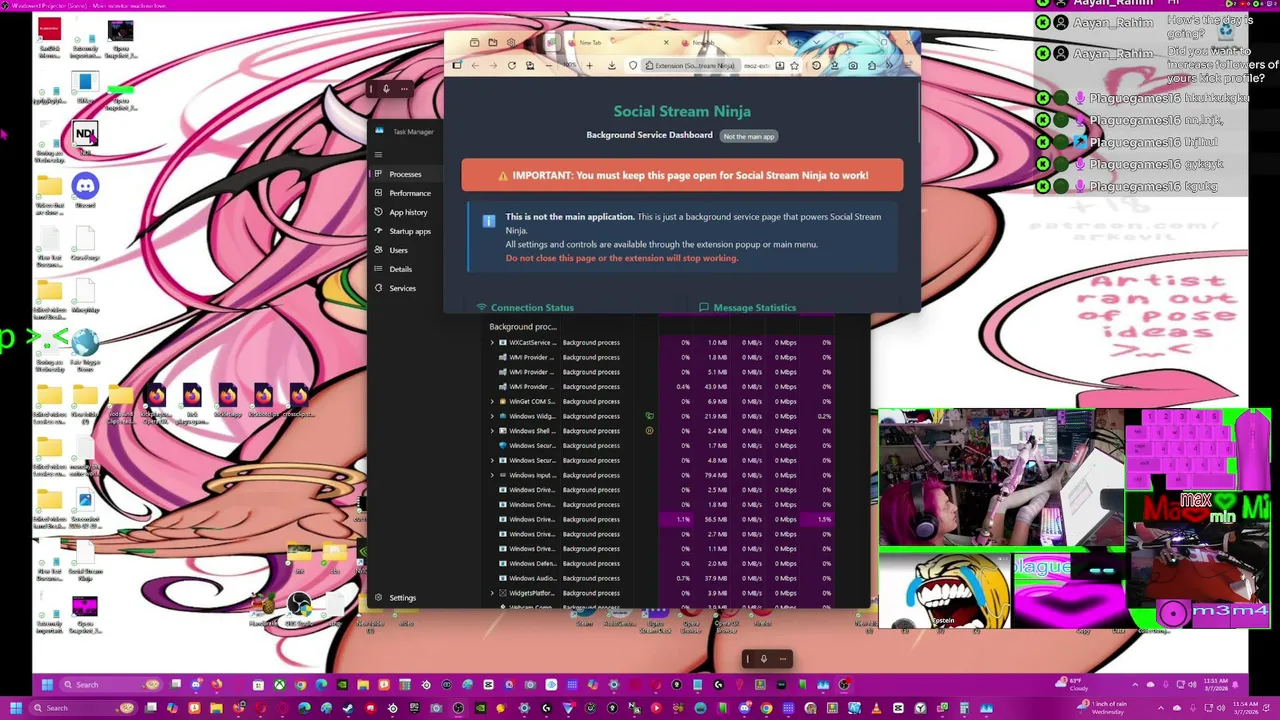The height and width of the screenshot is (720, 1280).
Task: Open a new Firefox tab with plus button
Action: pyautogui.click(x=797, y=42)
